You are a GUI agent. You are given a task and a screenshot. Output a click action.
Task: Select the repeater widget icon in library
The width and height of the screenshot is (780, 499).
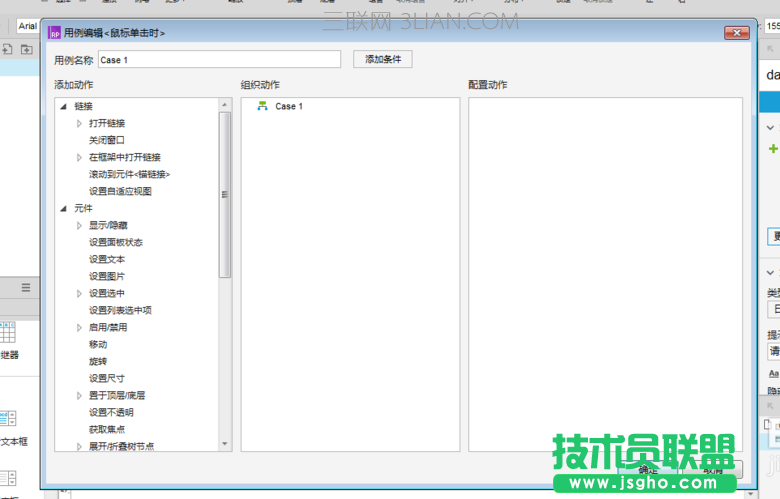[x=7, y=332]
